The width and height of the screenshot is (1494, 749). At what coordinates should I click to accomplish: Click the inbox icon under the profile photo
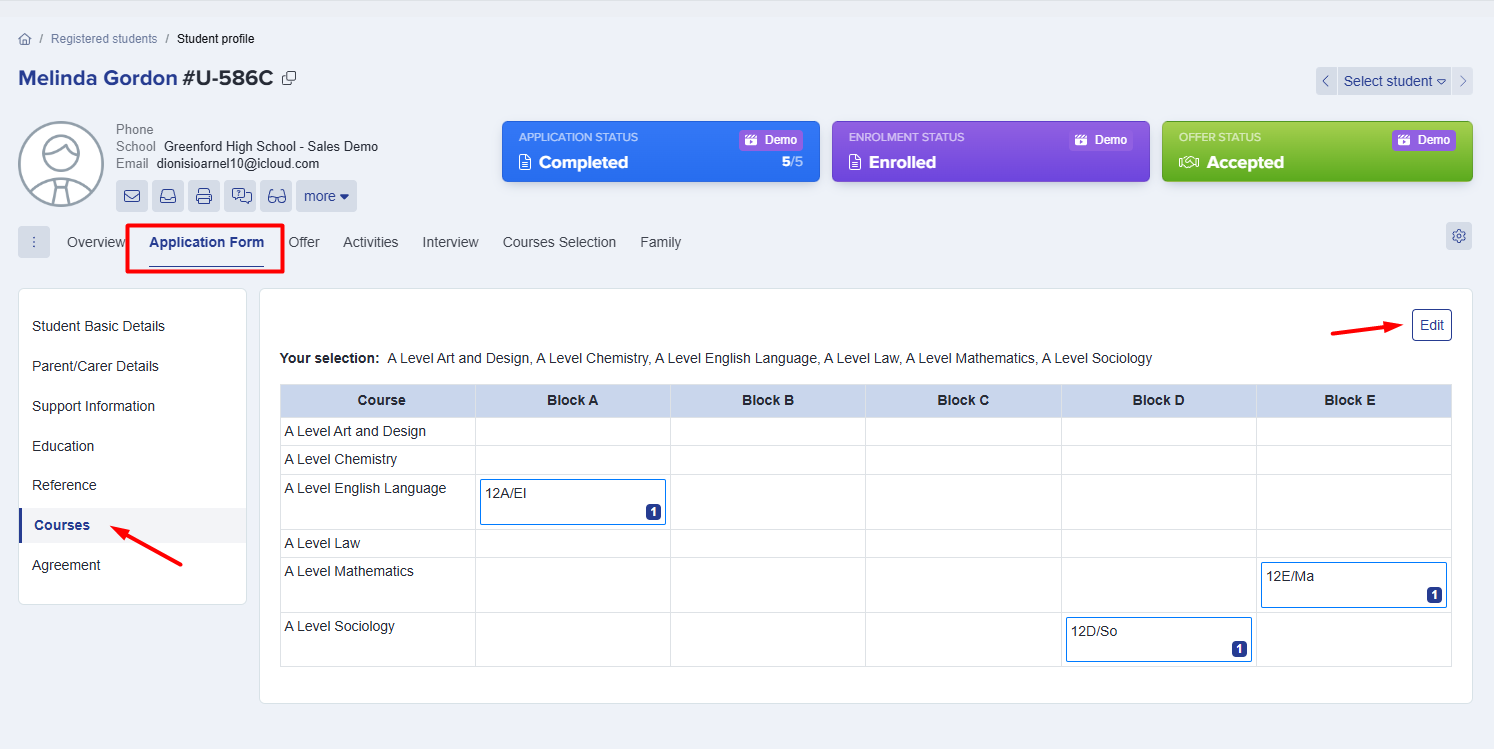click(x=167, y=196)
